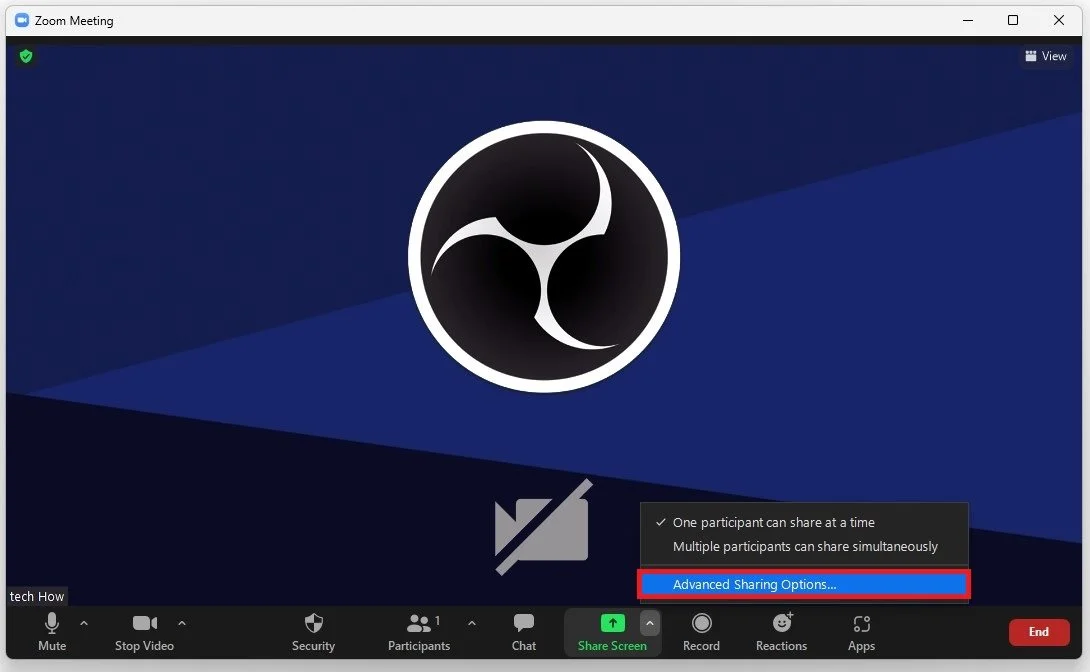The height and width of the screenshot is (672, 1090).
Task: Show meeting info via green shield icon
Action: pyautogui.click(x=26, y=56)
